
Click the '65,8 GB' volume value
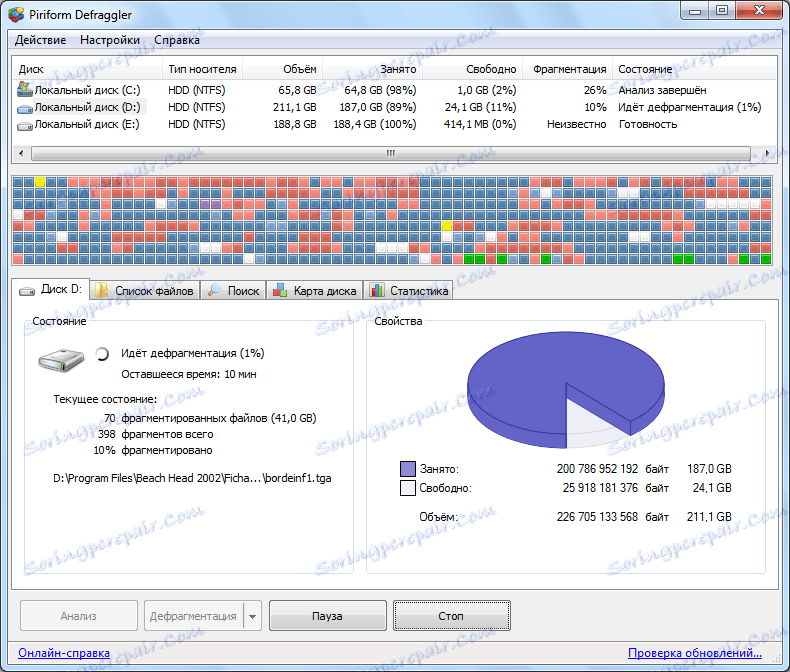click(297, 90)
